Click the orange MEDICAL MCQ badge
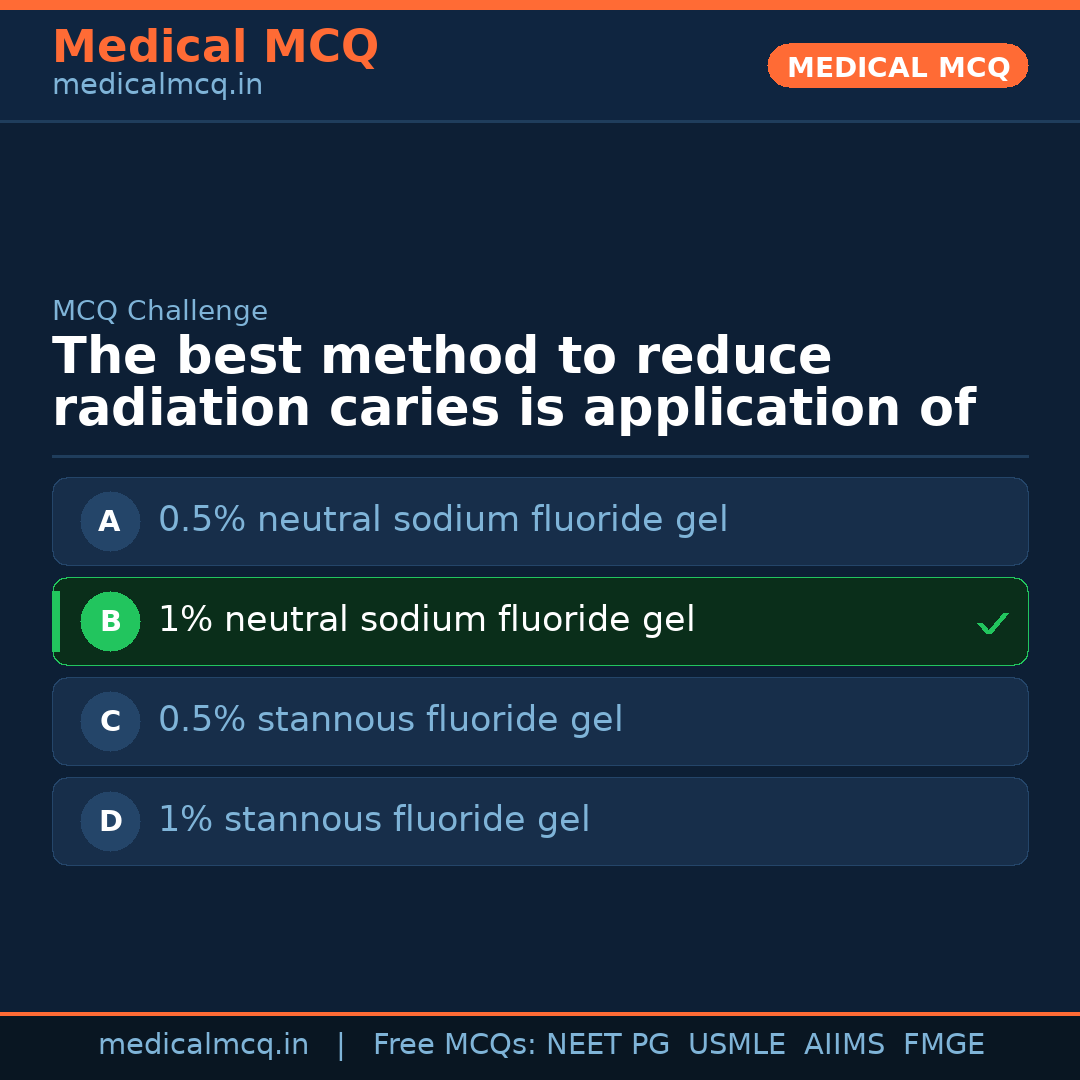Screen dimensions: 1080x1080 tap(897, 66)
